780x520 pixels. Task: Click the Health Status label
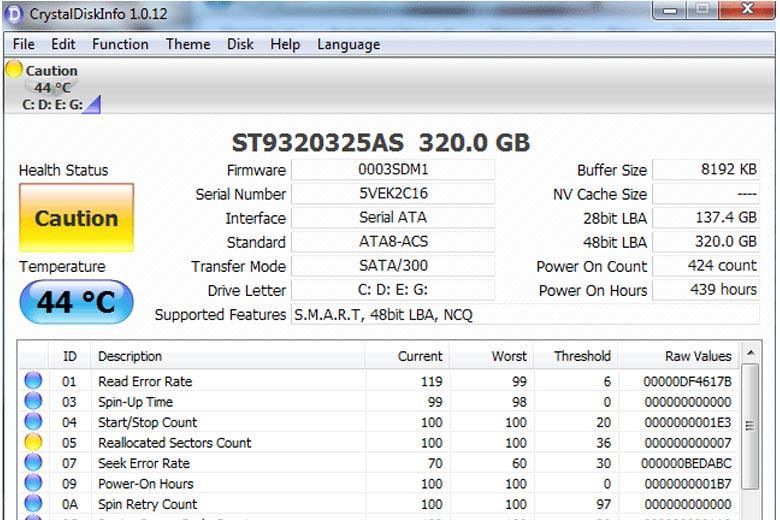(x=63, y=170)
